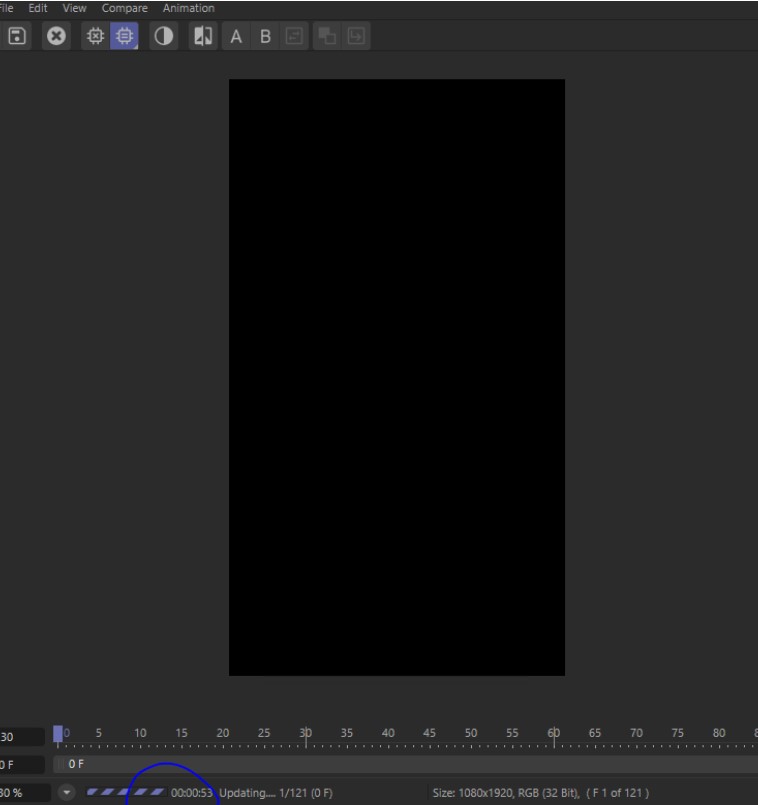Open the View menu
The image size is (758, 805).
(75, 8)
